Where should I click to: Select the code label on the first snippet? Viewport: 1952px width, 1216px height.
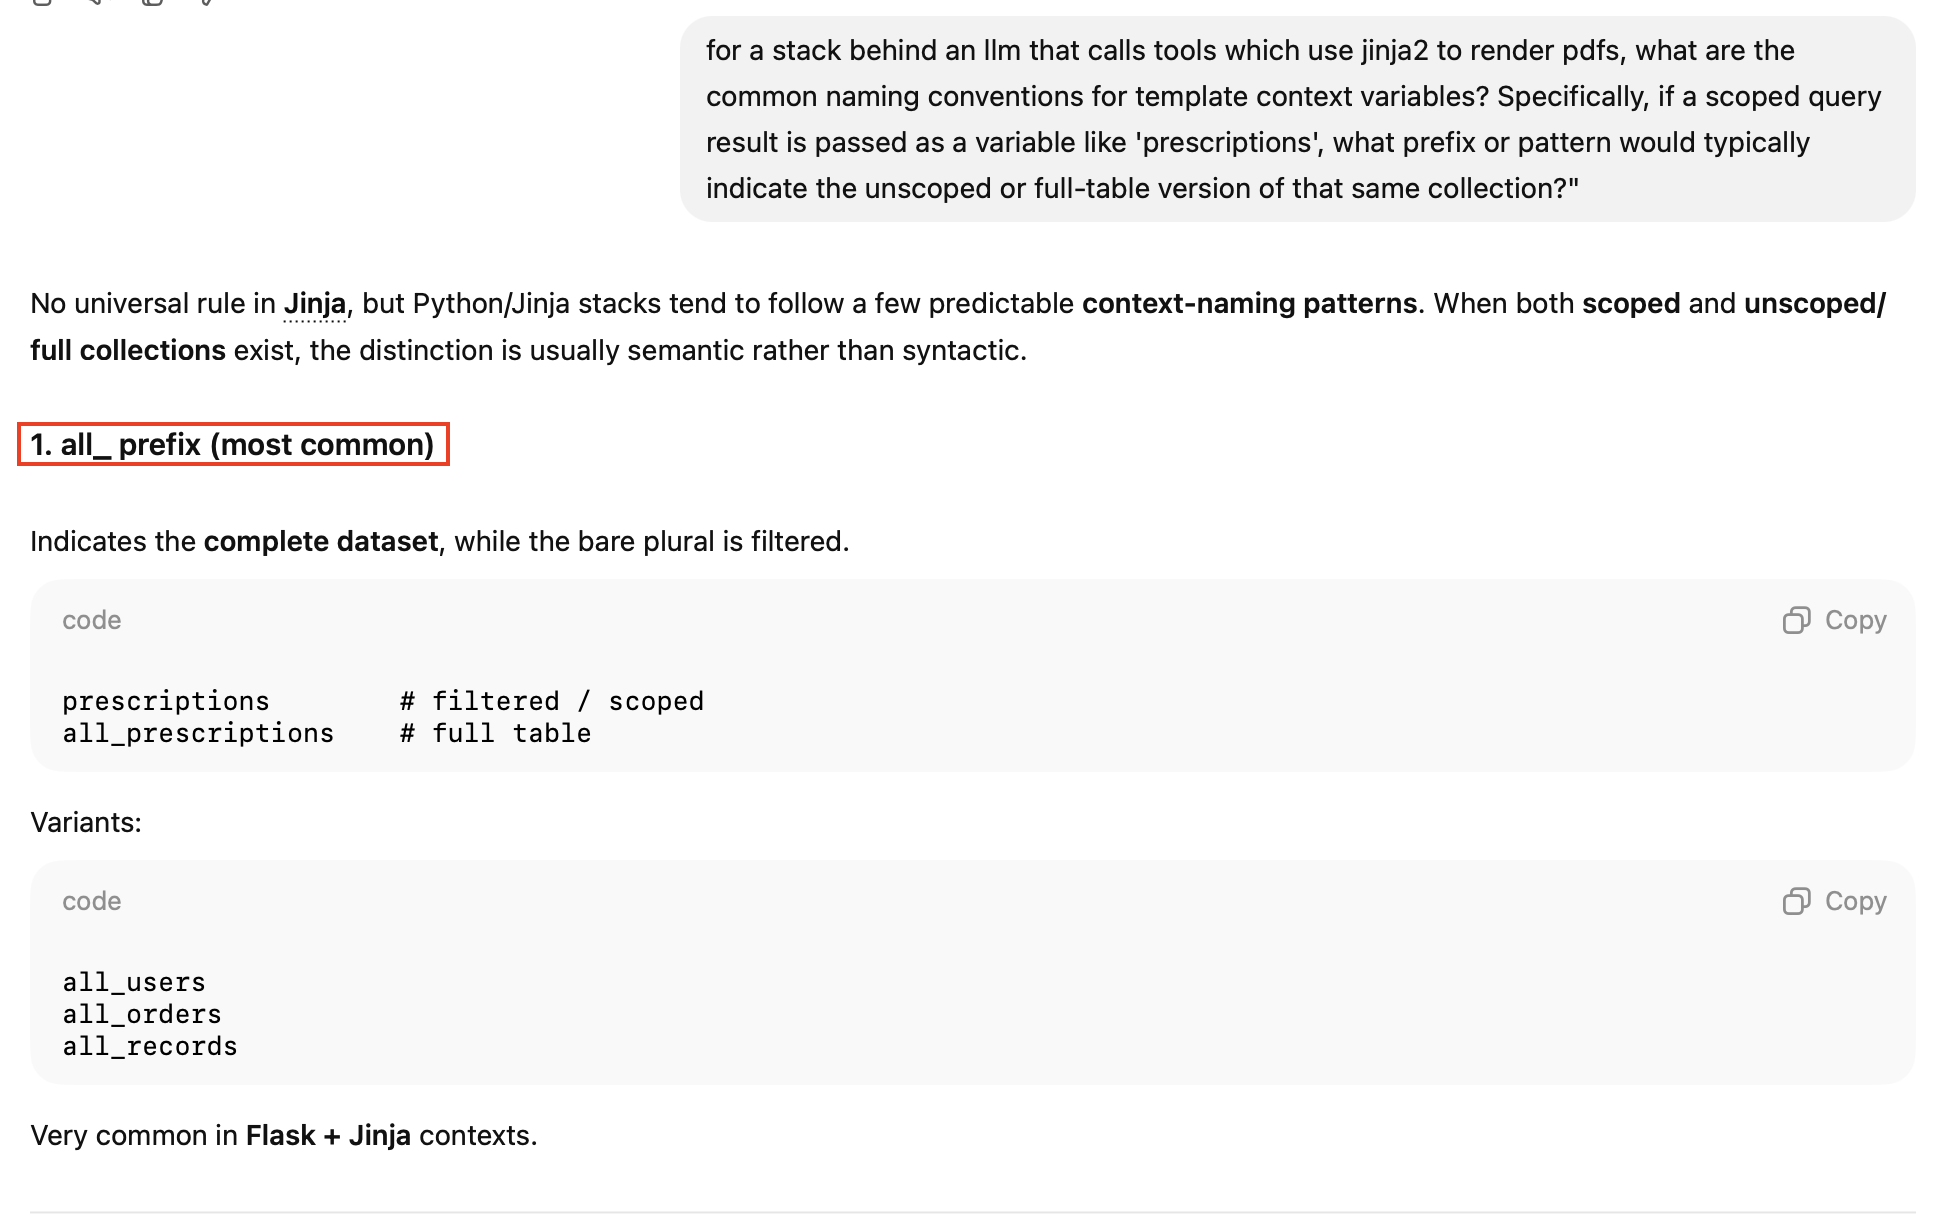[x=90, y=620]
